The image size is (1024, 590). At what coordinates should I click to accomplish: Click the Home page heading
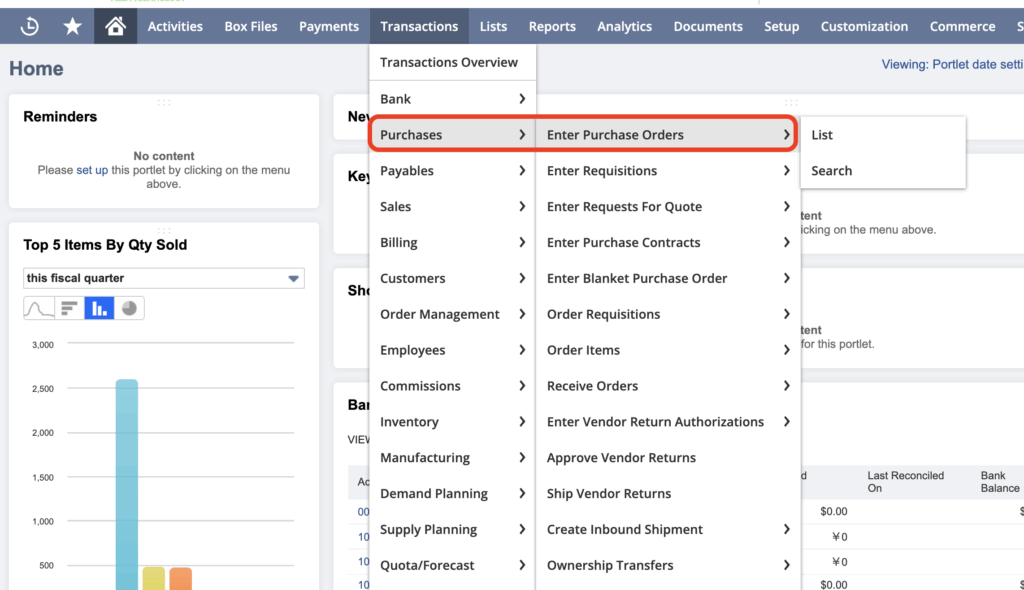point(37,69)
